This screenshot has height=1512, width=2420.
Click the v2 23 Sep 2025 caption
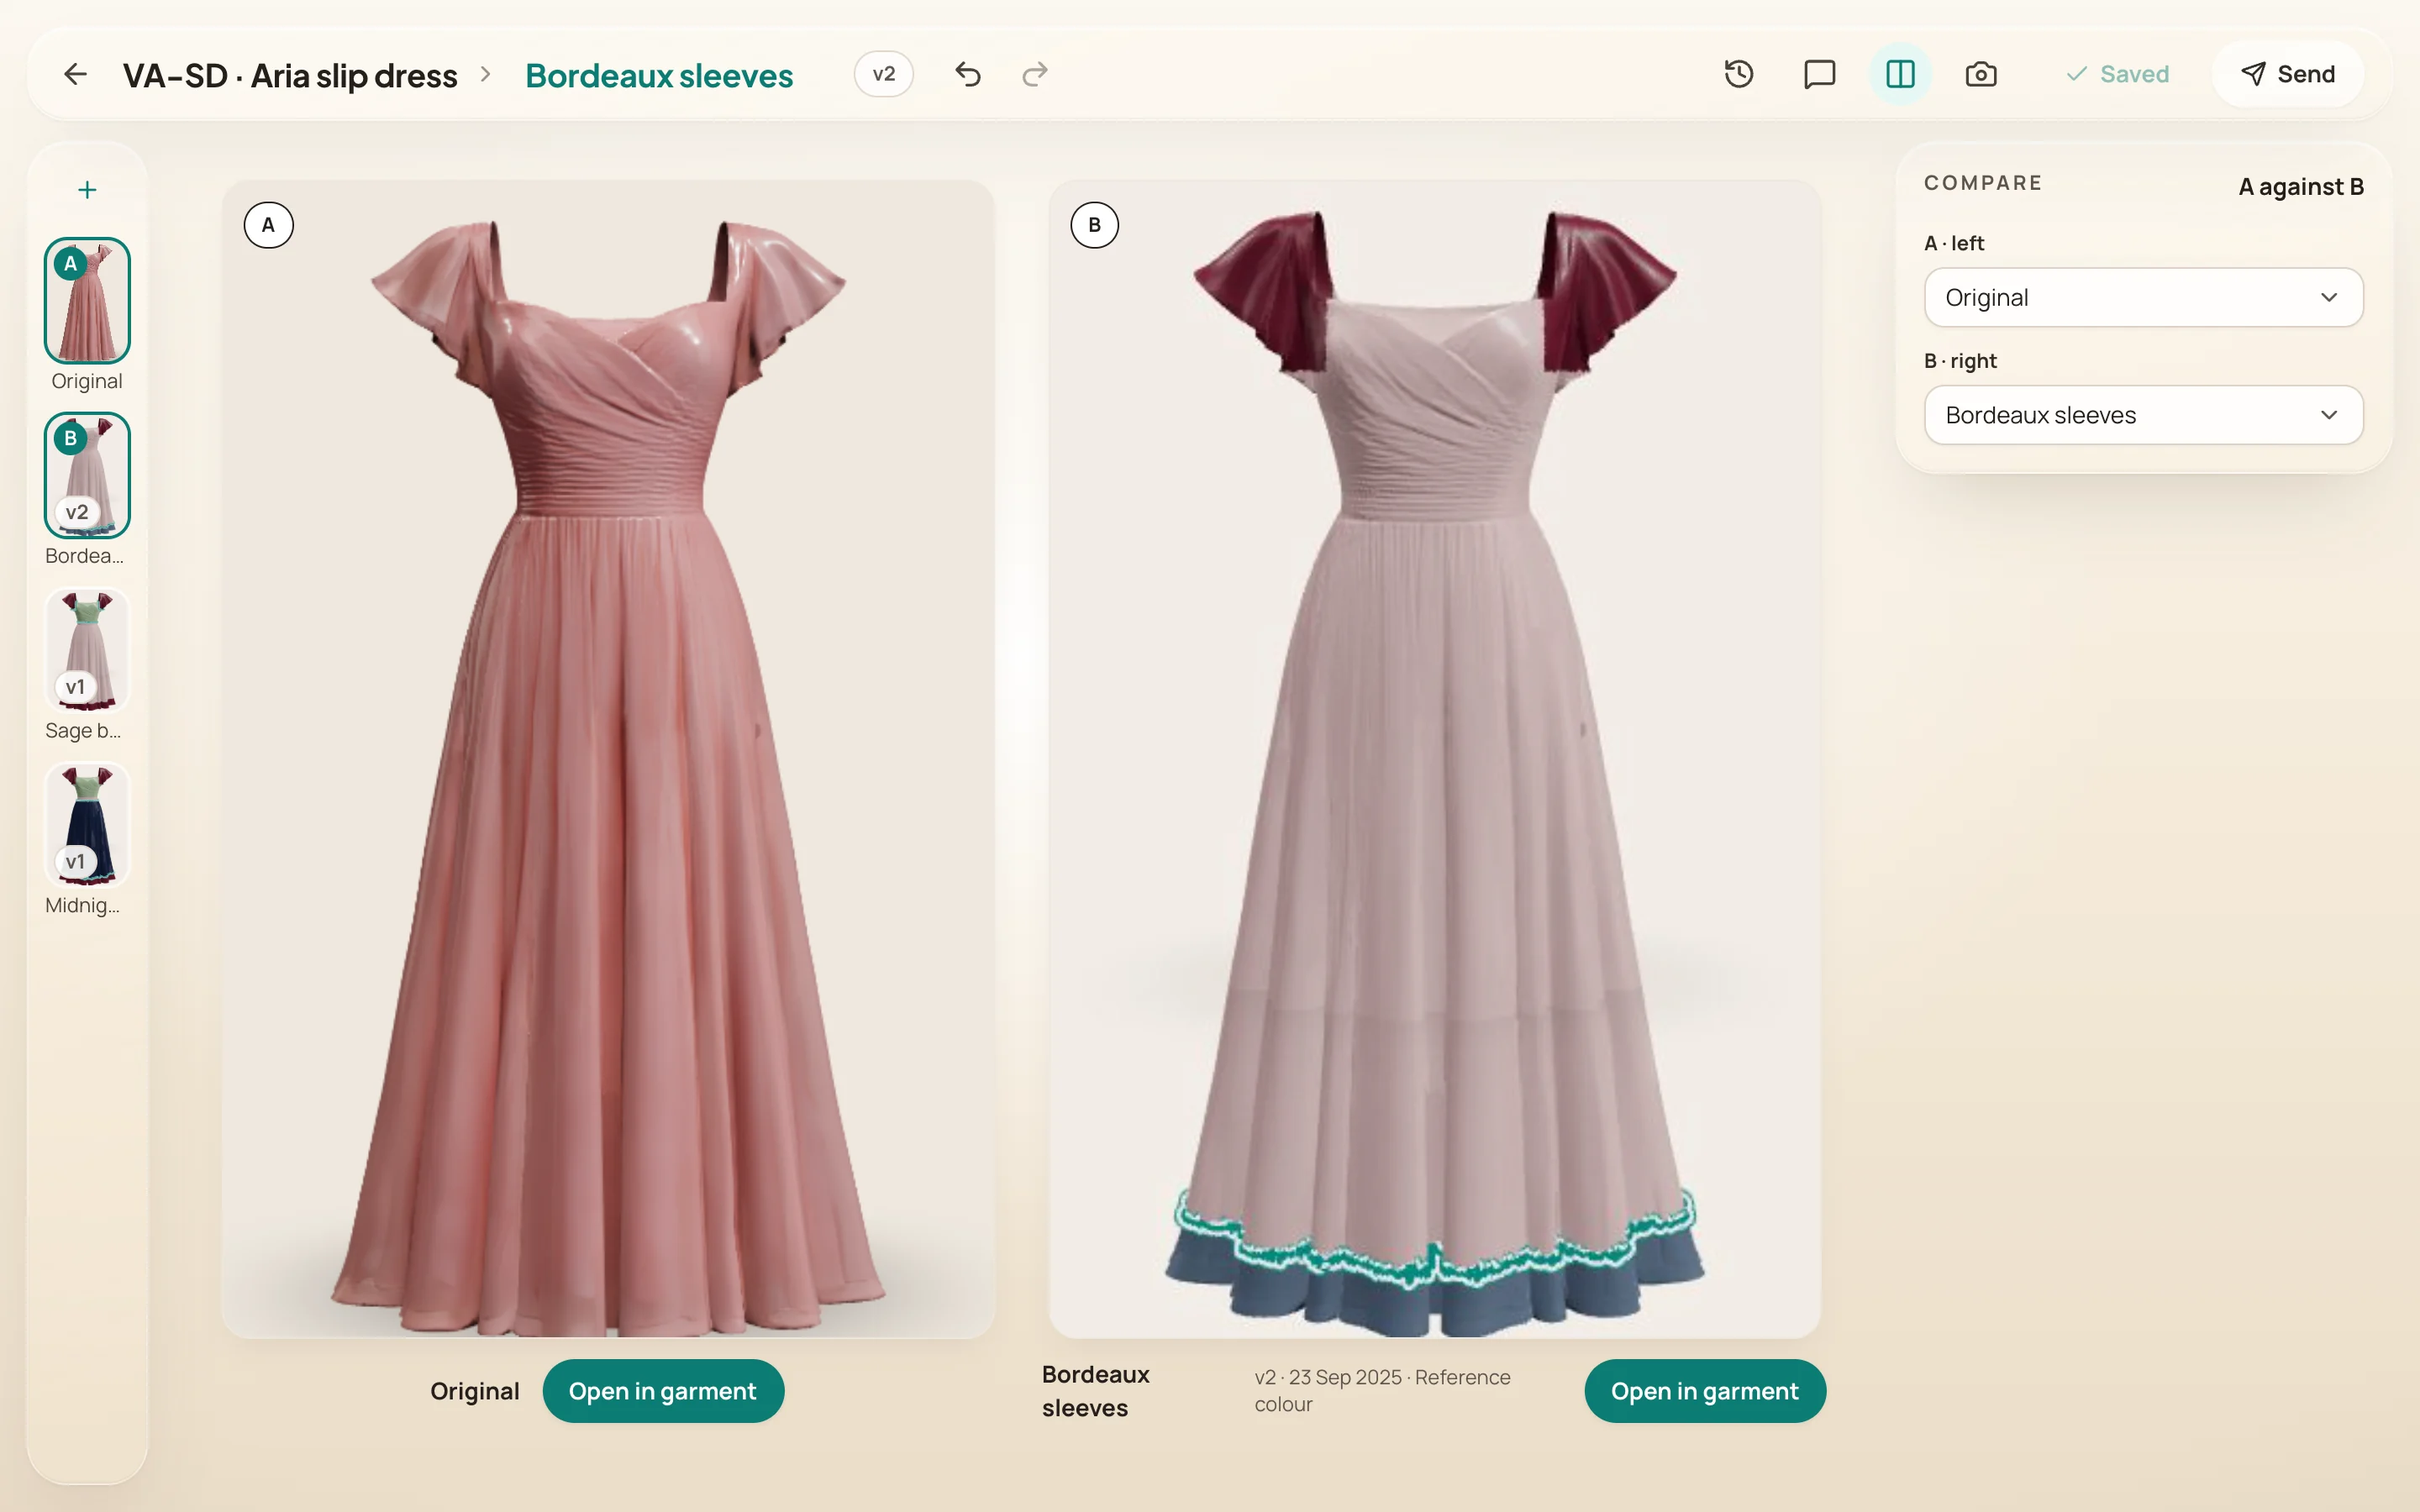click(1383, 1391)
